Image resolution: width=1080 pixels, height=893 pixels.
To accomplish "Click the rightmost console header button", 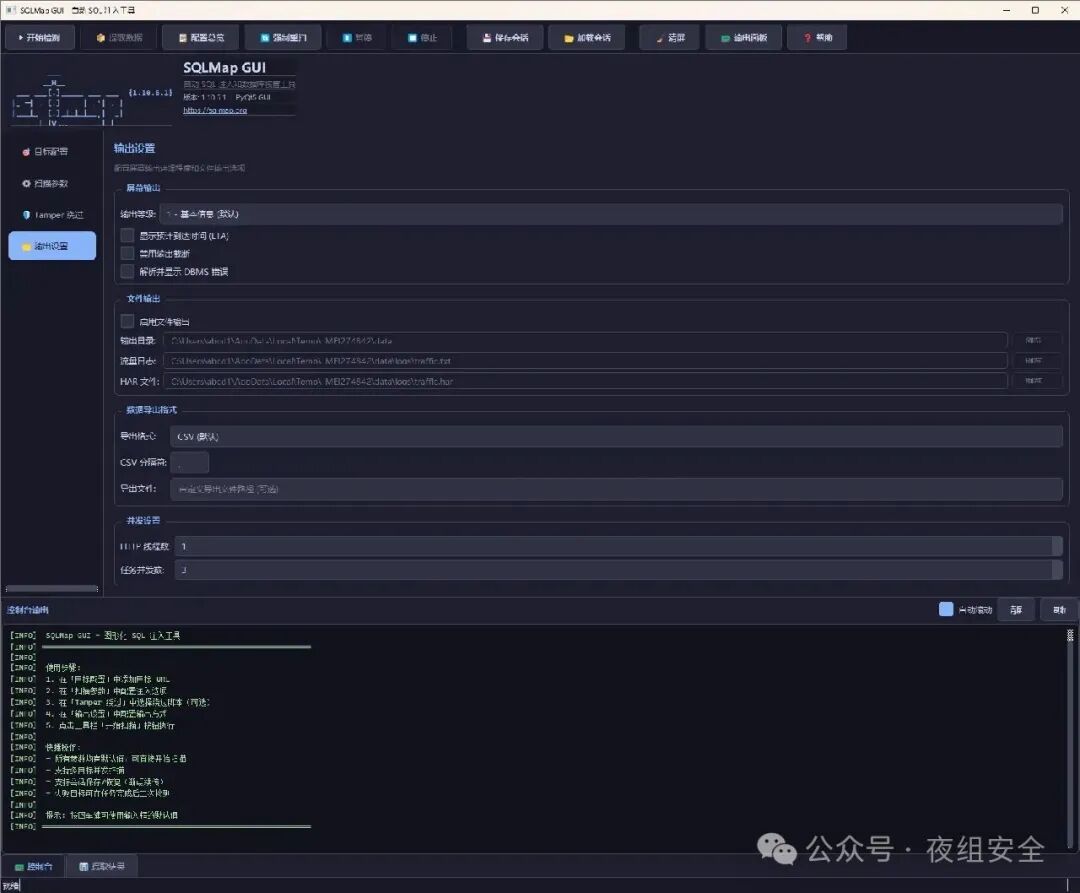I will (x=1059, y=610).
